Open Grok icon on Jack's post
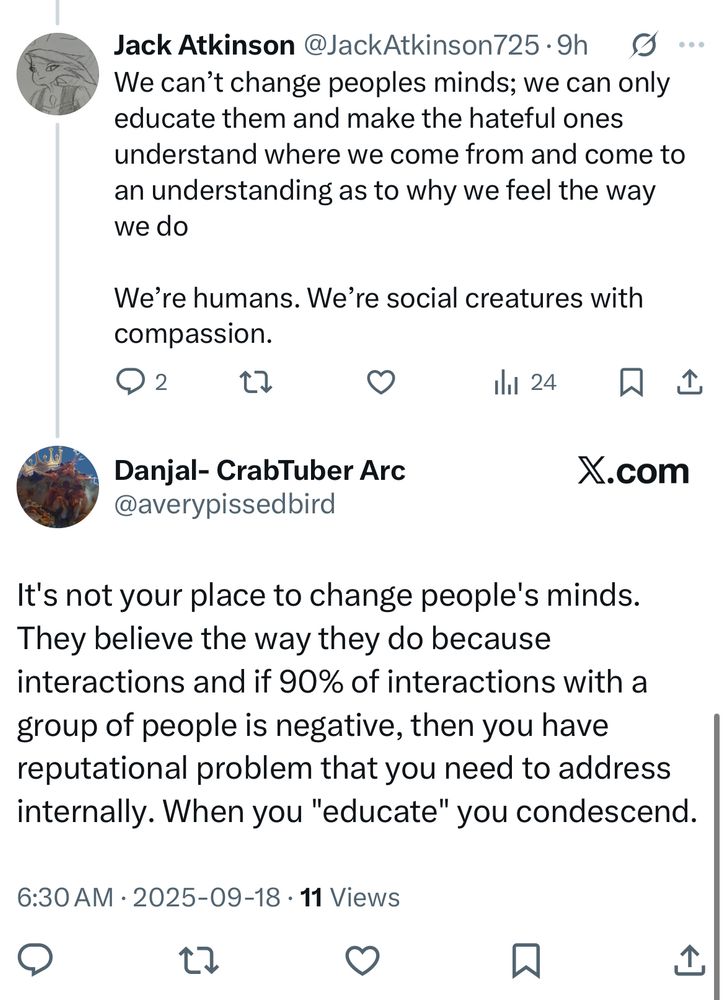 click(646, 45)
